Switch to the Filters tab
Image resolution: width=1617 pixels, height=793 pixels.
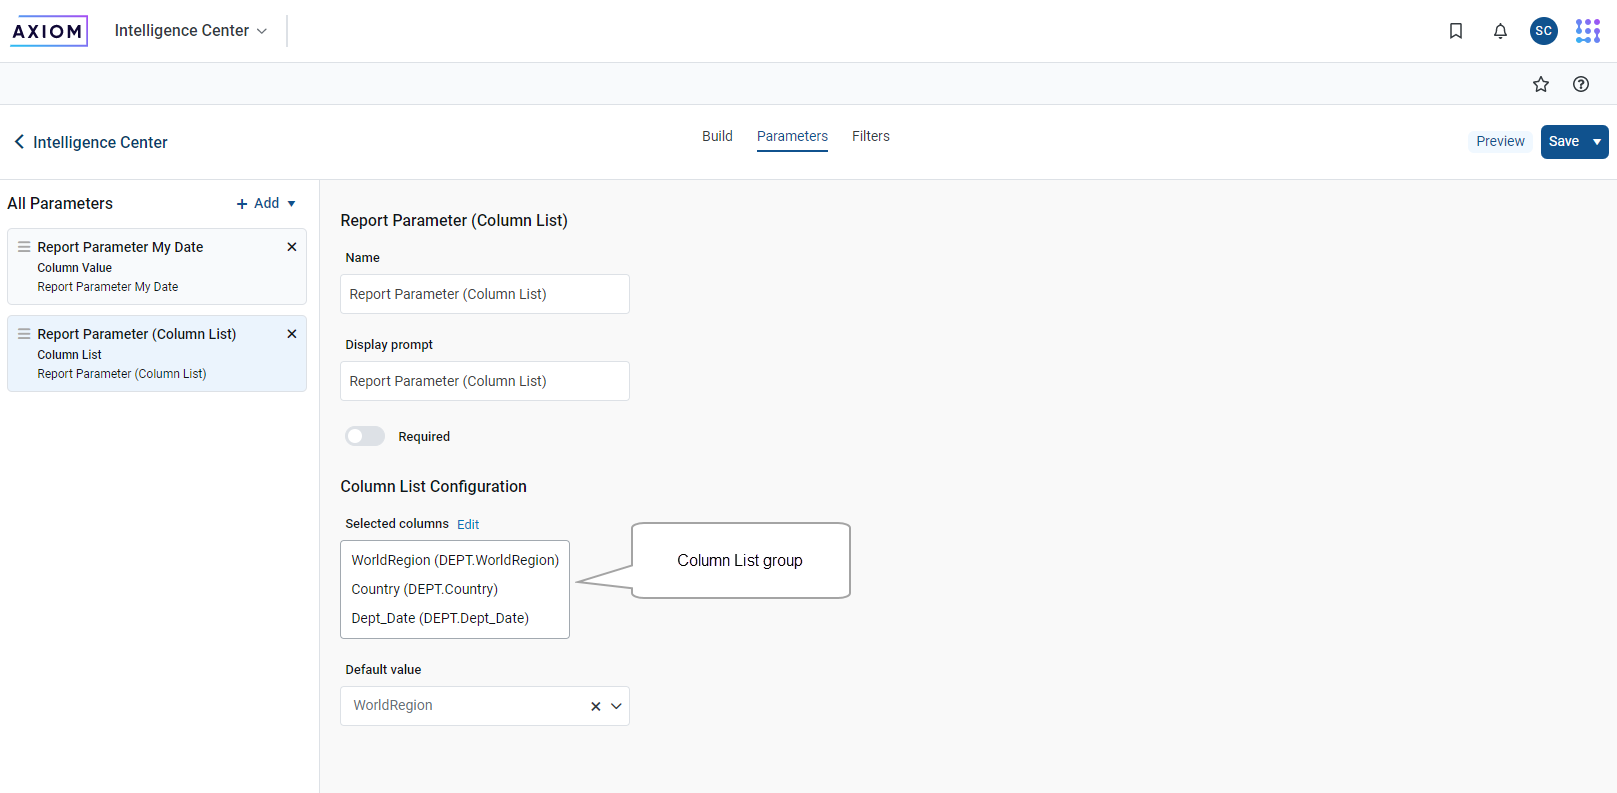point(870,136)
